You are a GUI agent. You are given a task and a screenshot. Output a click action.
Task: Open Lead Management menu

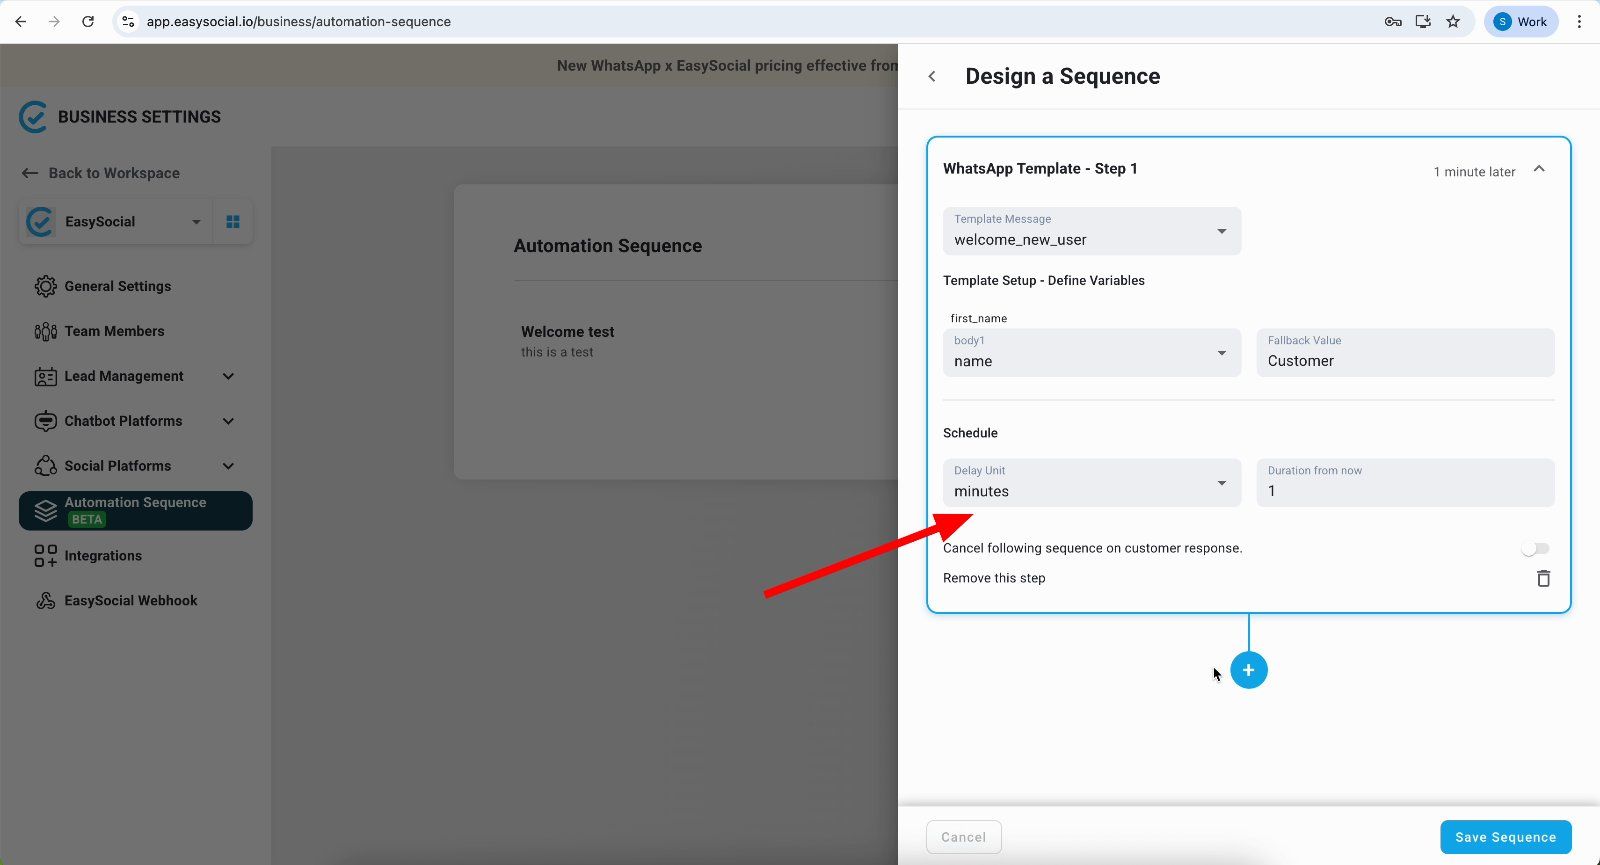124,376
